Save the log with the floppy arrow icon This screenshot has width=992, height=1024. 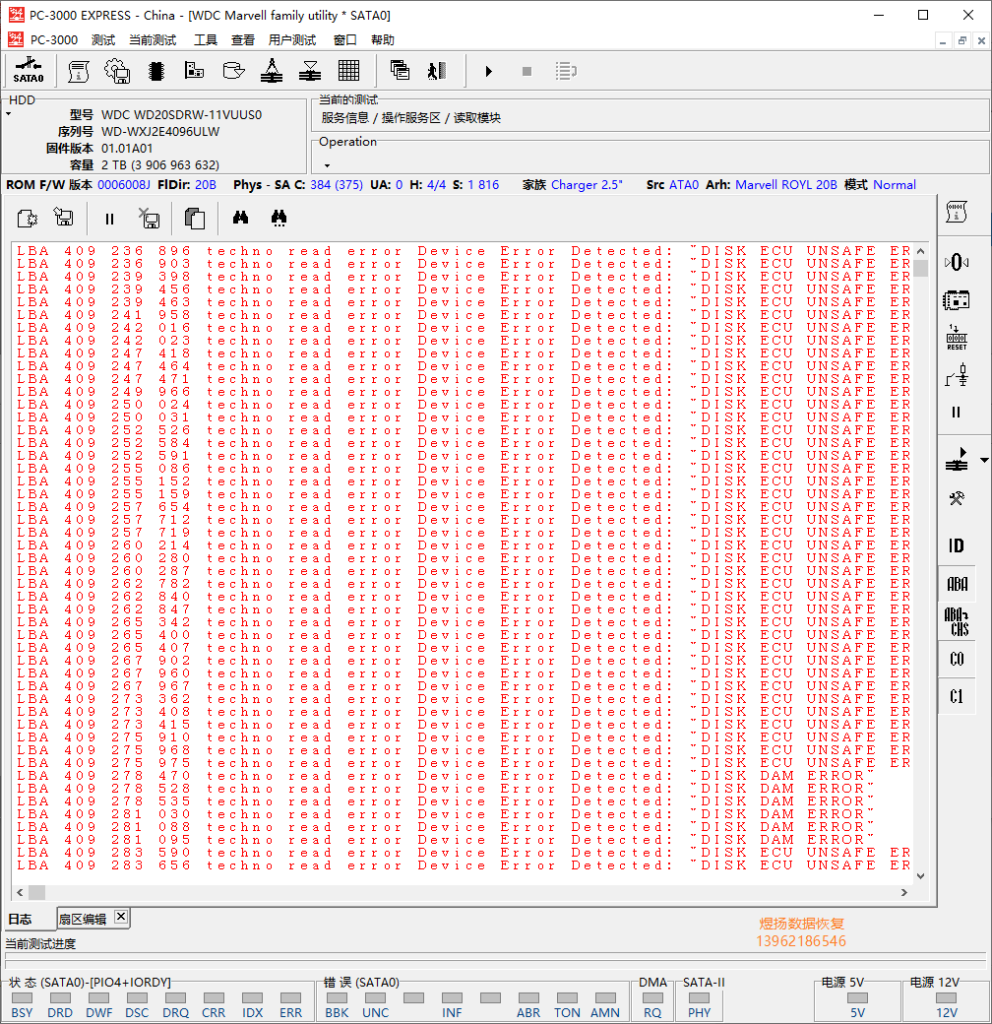(64, 217)
